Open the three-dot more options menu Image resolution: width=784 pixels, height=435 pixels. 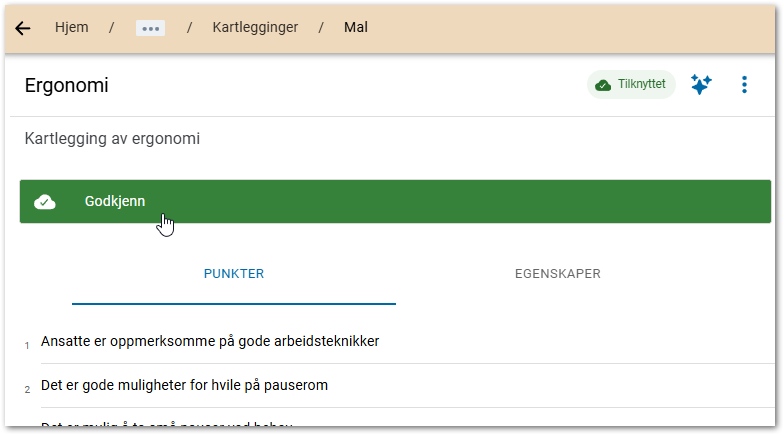[744, 85]
